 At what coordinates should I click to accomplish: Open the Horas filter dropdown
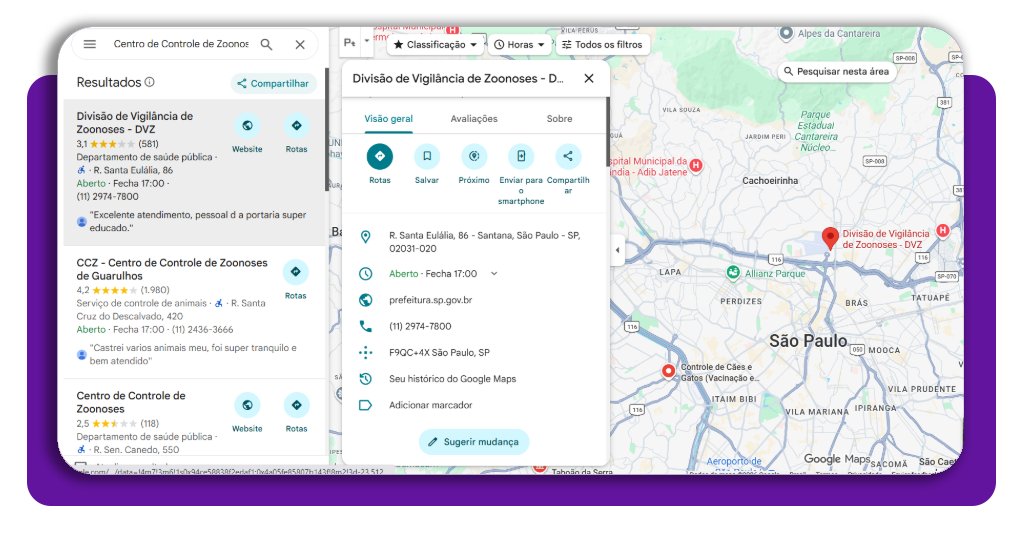[x=520, y=45]
